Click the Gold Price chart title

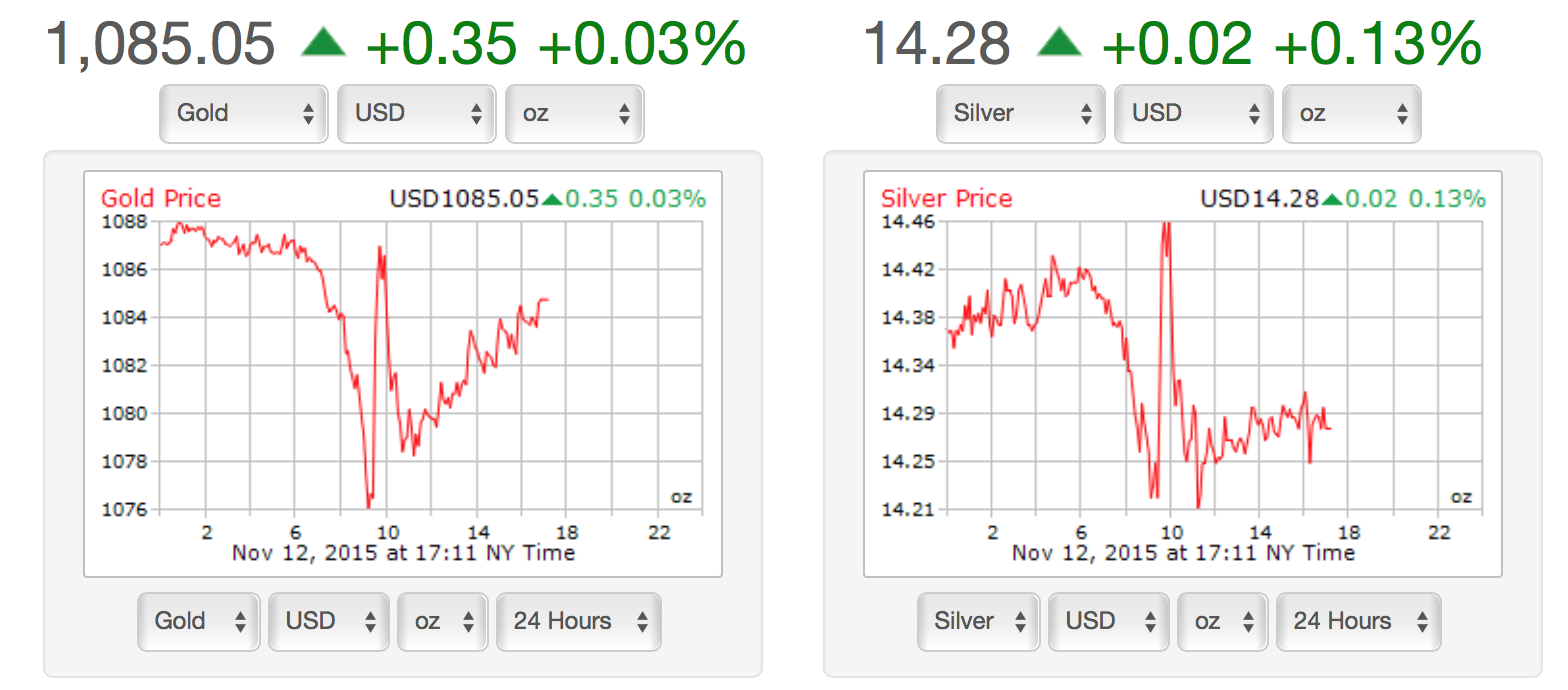coord(160,198)
